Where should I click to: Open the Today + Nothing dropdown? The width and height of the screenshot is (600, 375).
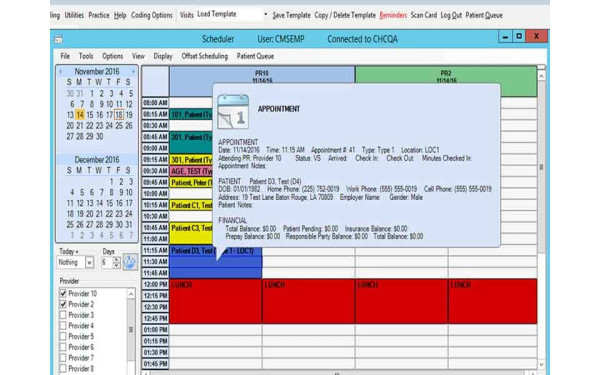(x=89, y=262)
